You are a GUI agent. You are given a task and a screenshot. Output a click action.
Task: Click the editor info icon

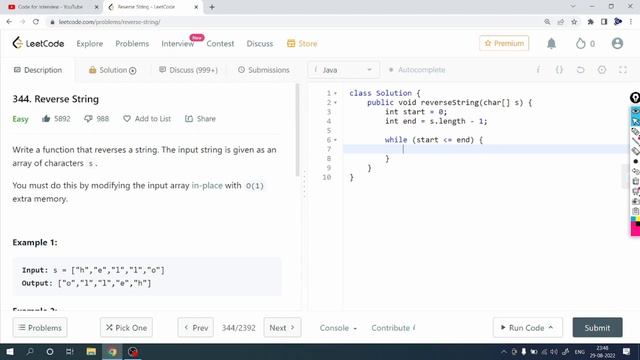point(538,70)
